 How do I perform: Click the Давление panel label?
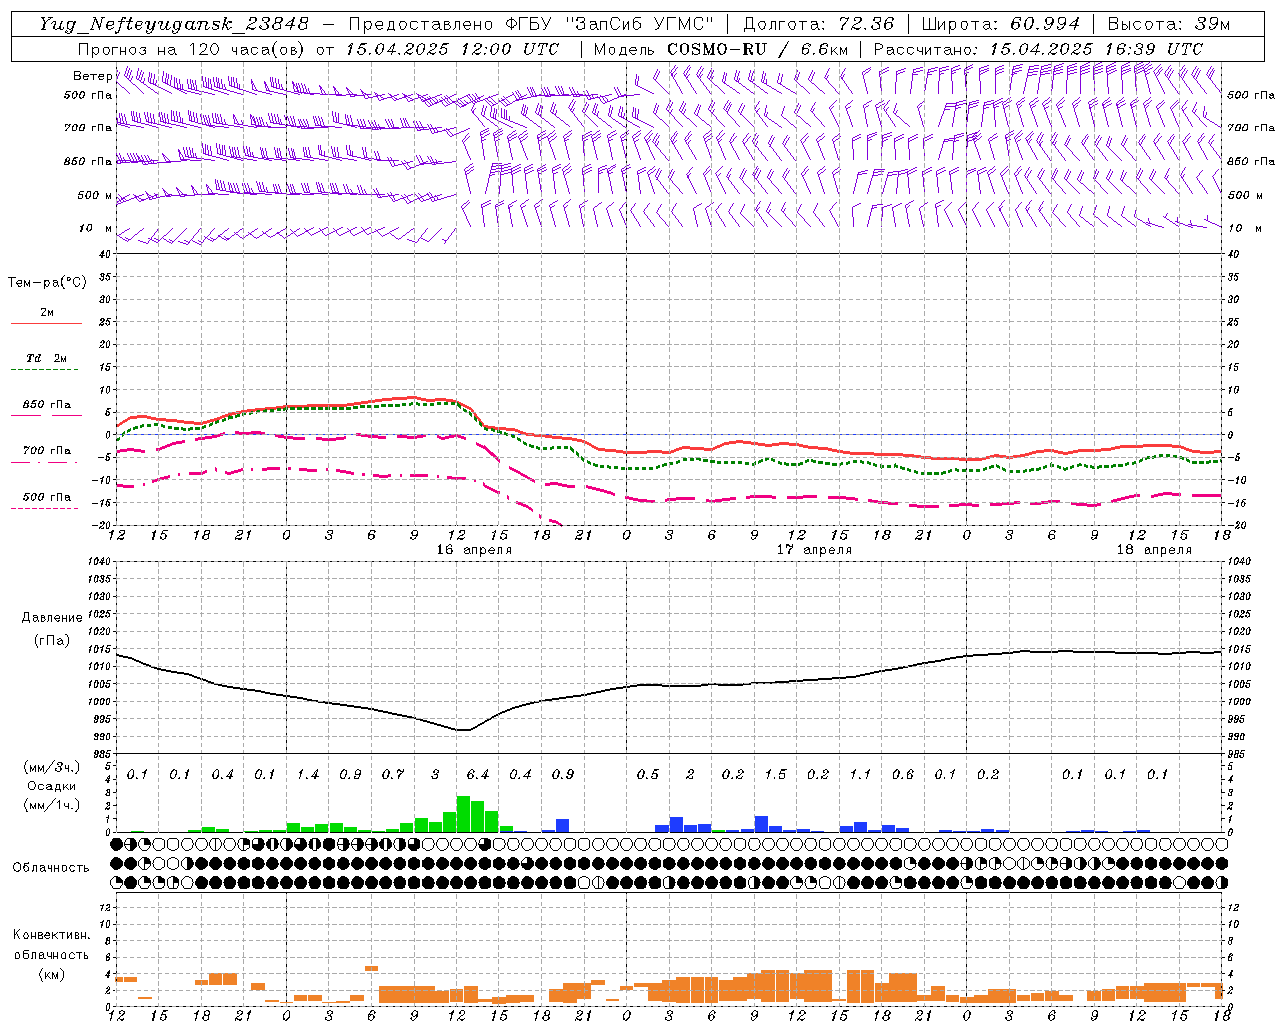tap(52, 618)
